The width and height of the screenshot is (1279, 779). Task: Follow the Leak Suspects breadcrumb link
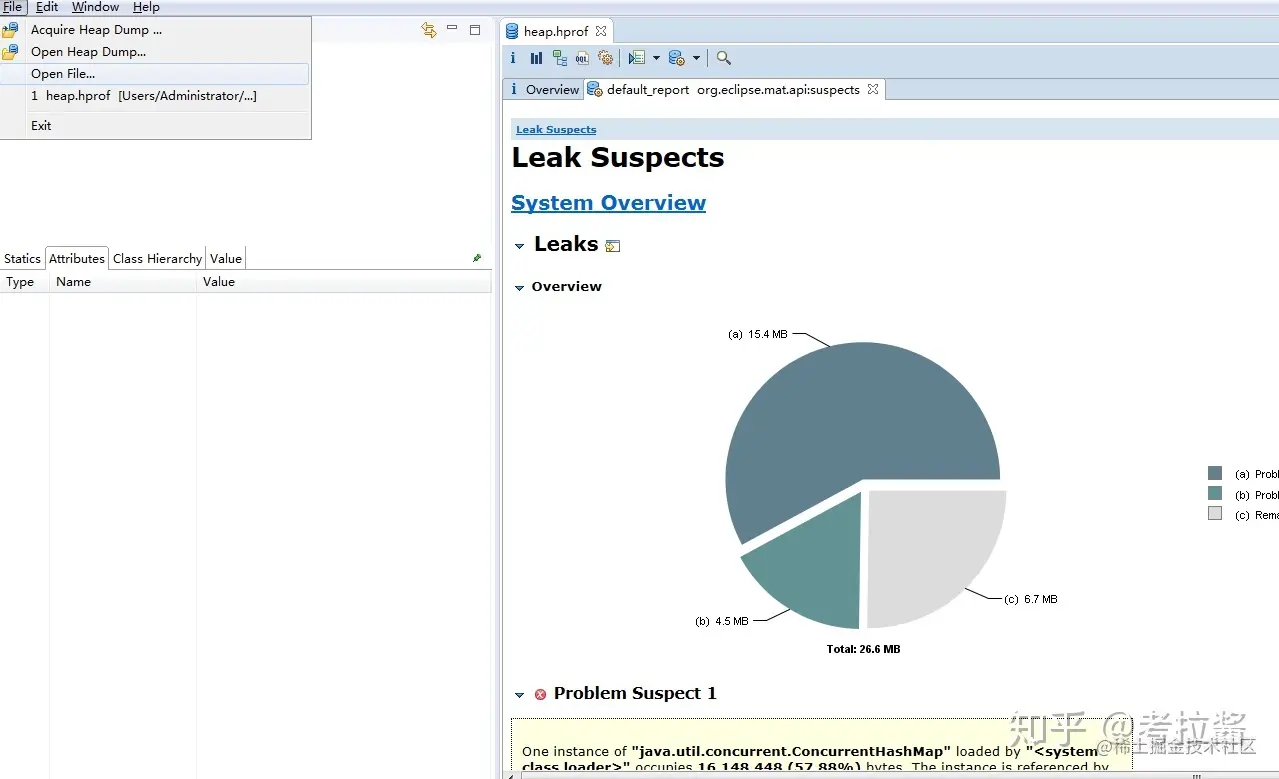556,130
